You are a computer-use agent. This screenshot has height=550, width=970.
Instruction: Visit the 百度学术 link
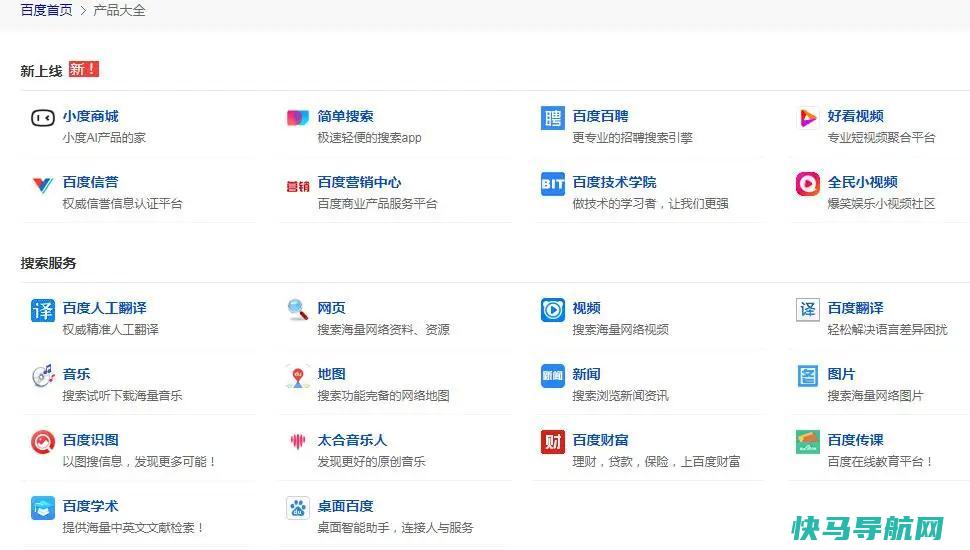coord(90,506)
